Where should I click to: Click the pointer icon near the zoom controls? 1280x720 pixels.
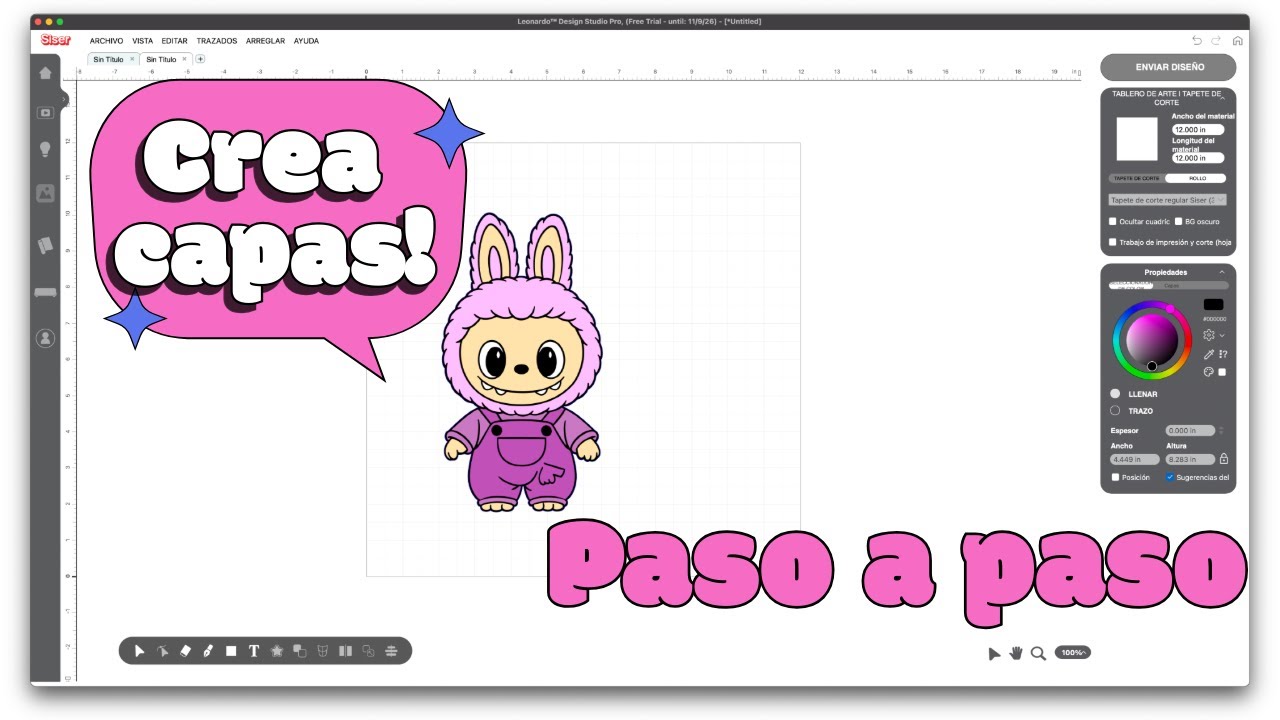pos(994,653)
